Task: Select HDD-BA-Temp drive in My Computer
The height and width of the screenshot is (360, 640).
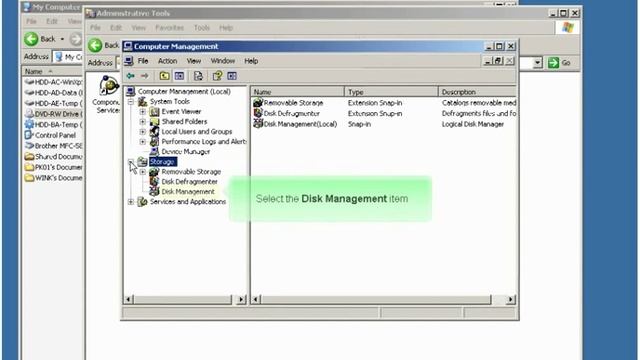Action: point(54,124)
